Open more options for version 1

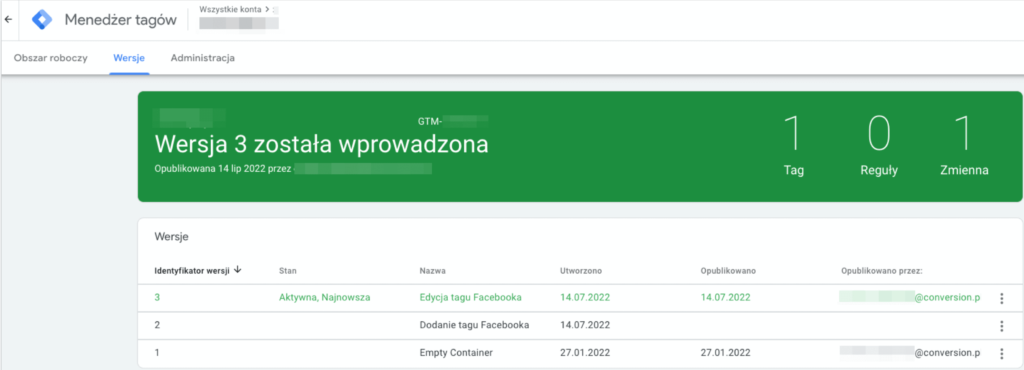(x=1001, y=353)
